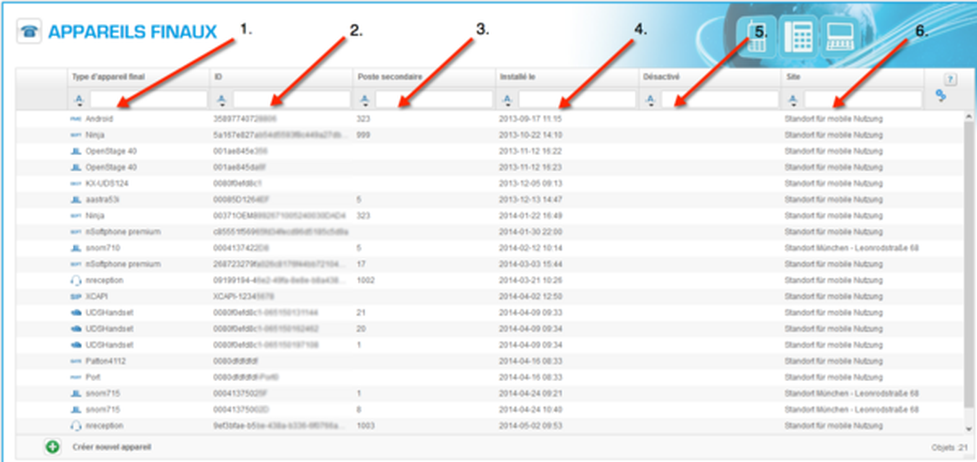Click the mobile phone icon in header
Screen dimensions: 977x462
[x=756, y=37]
